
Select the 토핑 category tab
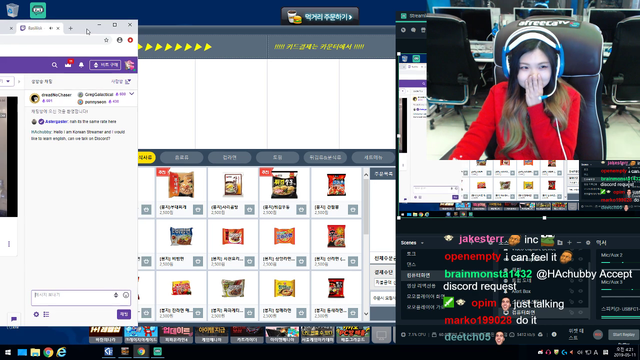pyautogui.click(x=278, y=157)
